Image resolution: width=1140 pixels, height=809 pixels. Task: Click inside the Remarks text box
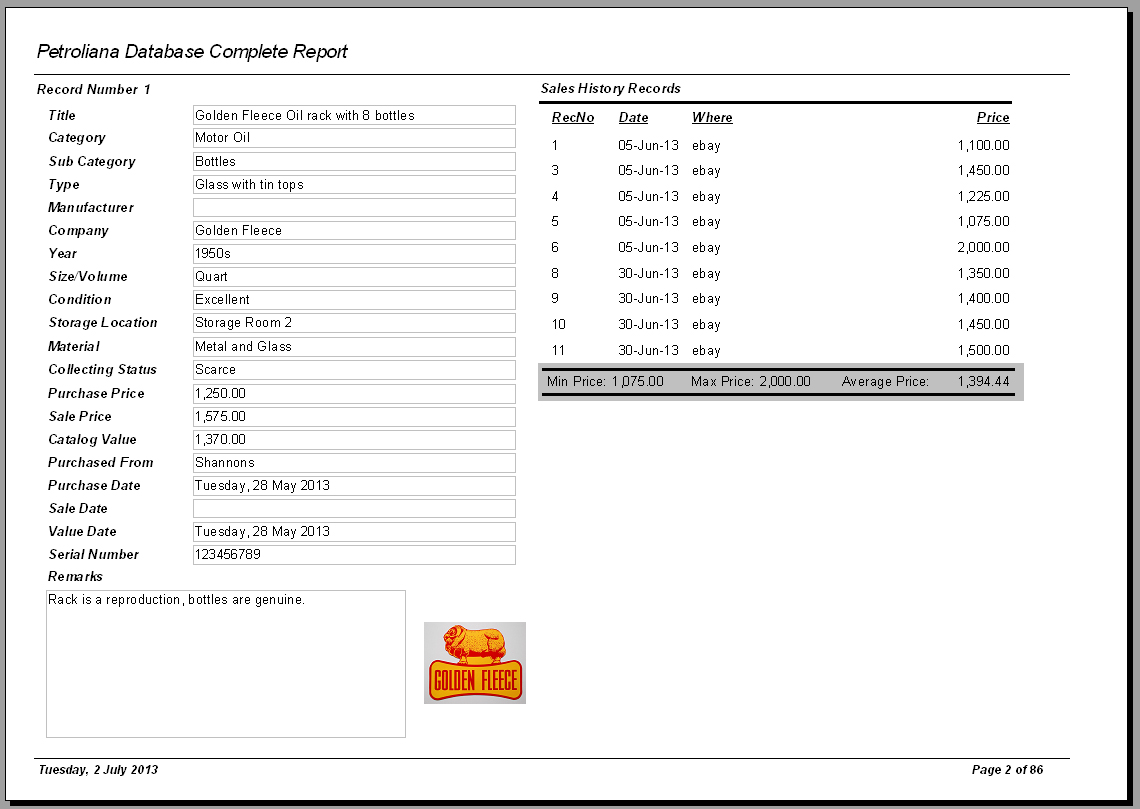[x=226, y=664]
